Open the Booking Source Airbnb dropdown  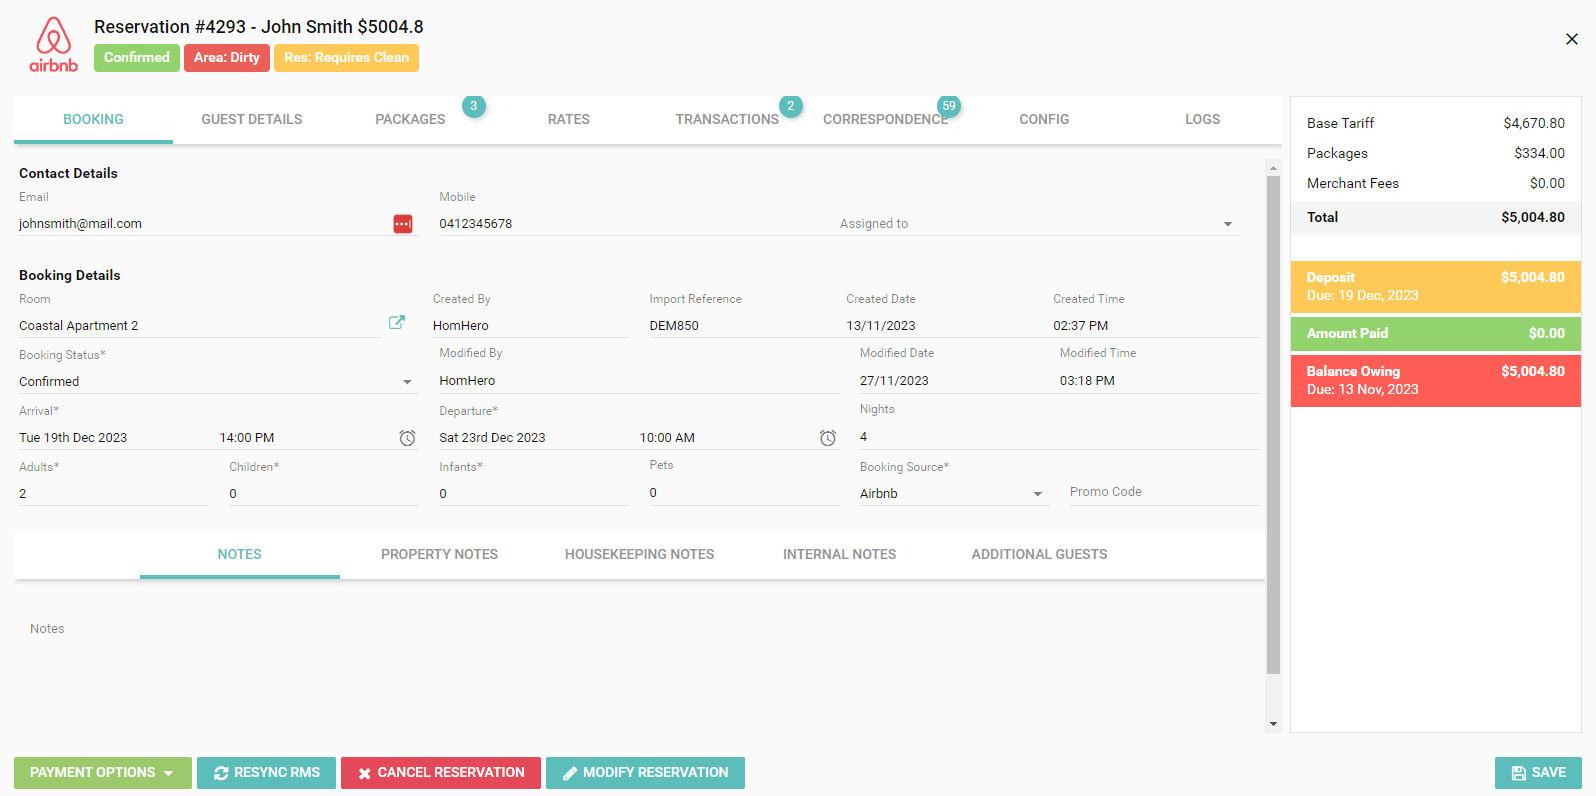(1037, 494)
